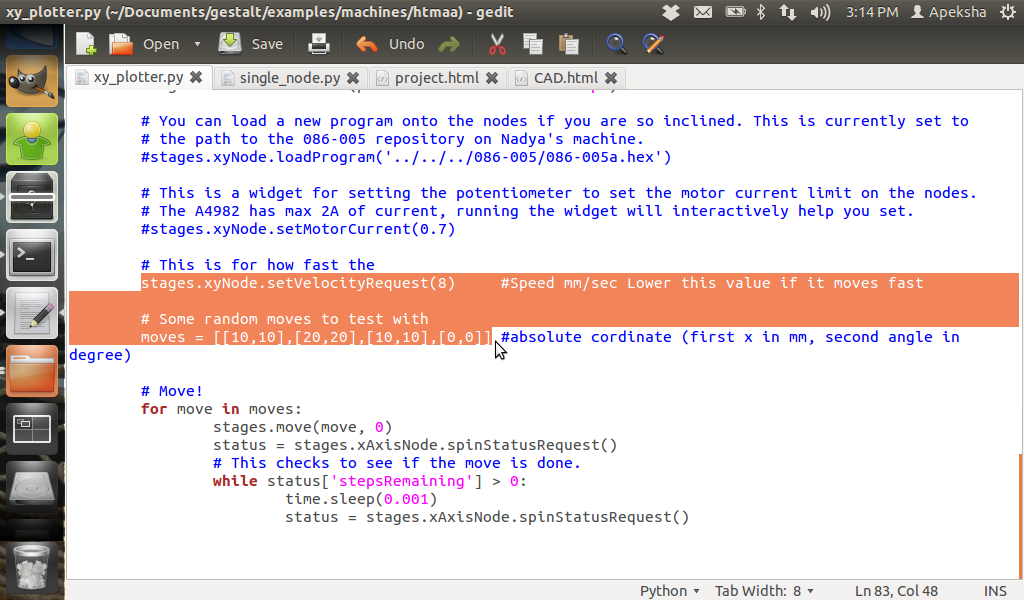Click the 'for move in moves:' line
The image size is (1024, 600).
point(221,409)
